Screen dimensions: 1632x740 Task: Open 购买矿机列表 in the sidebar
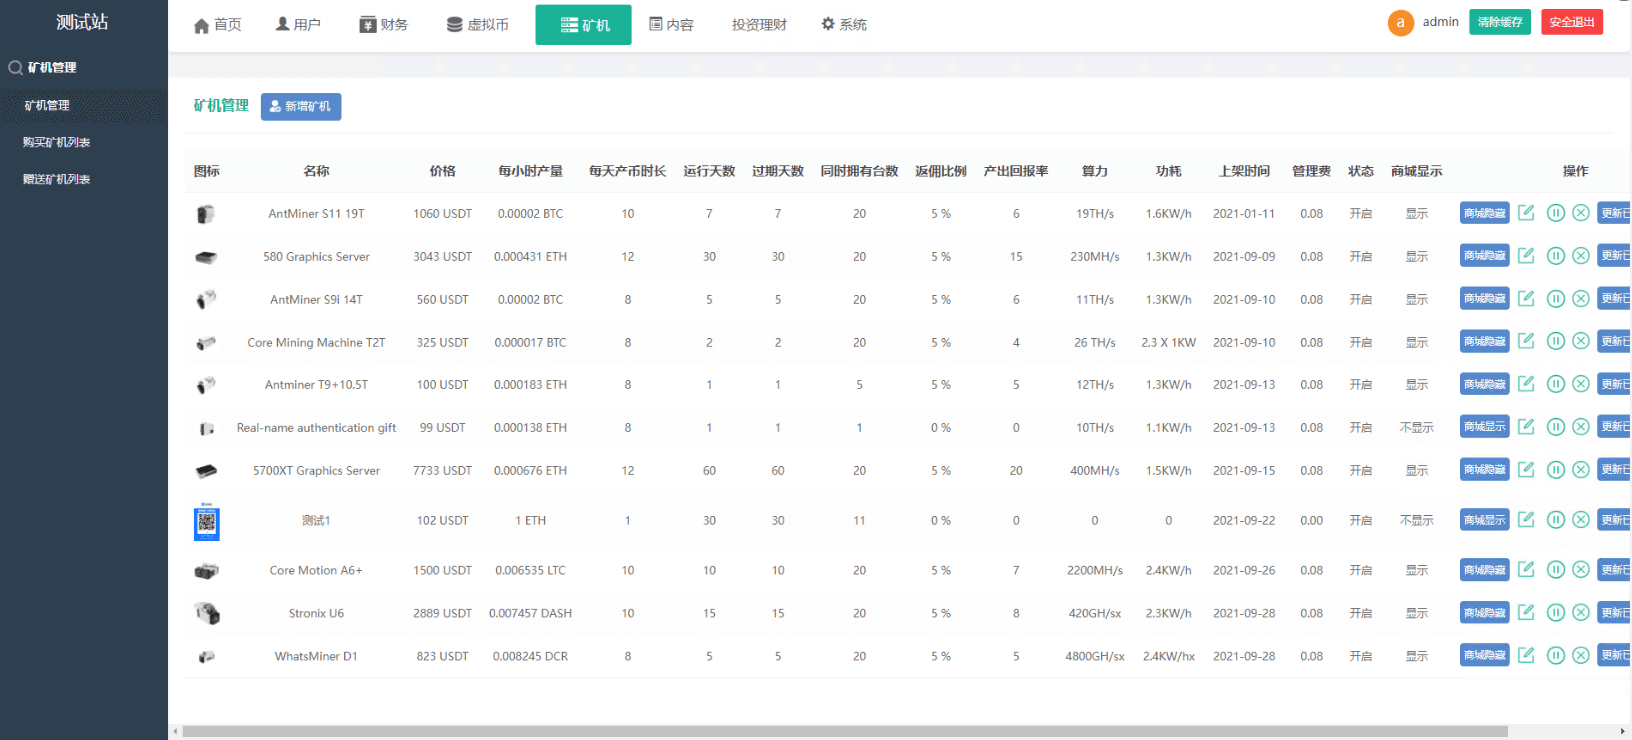coord(57,142)
